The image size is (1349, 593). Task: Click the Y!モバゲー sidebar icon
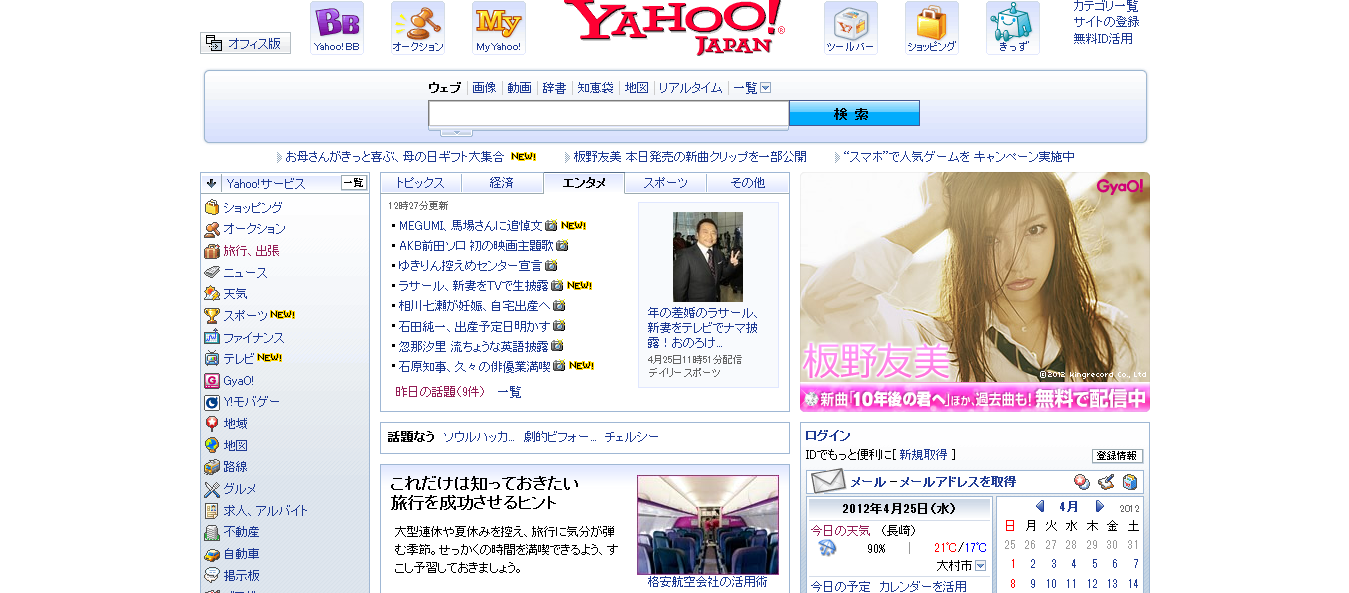[212, 402]
